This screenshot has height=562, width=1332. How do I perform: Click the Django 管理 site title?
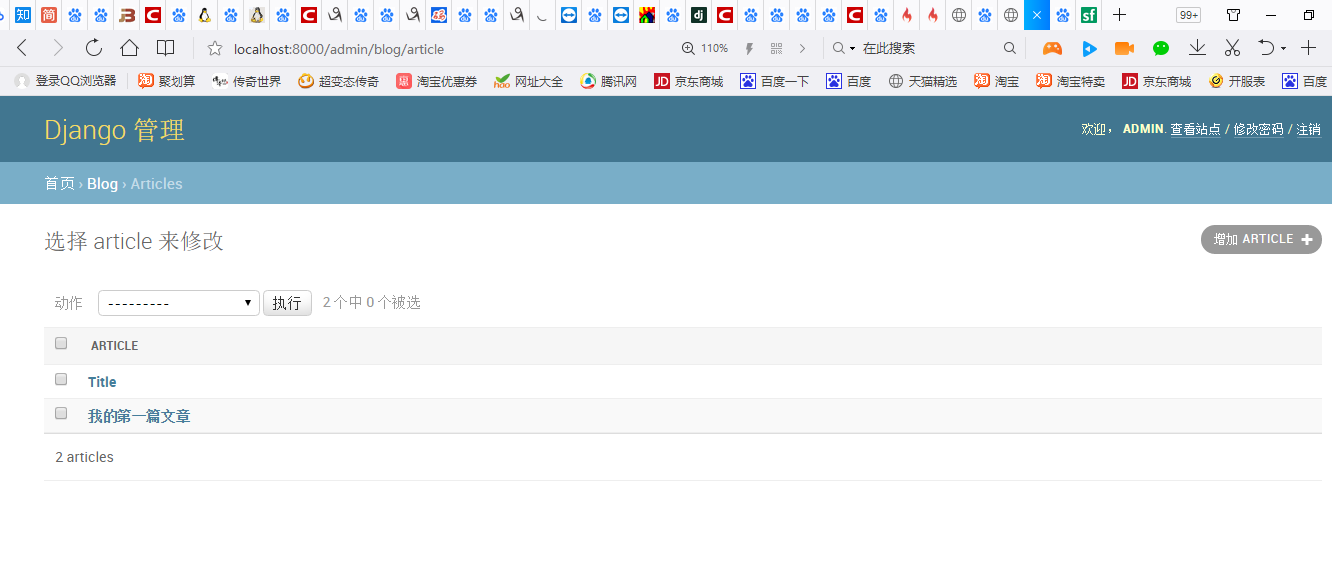(114, 130)
